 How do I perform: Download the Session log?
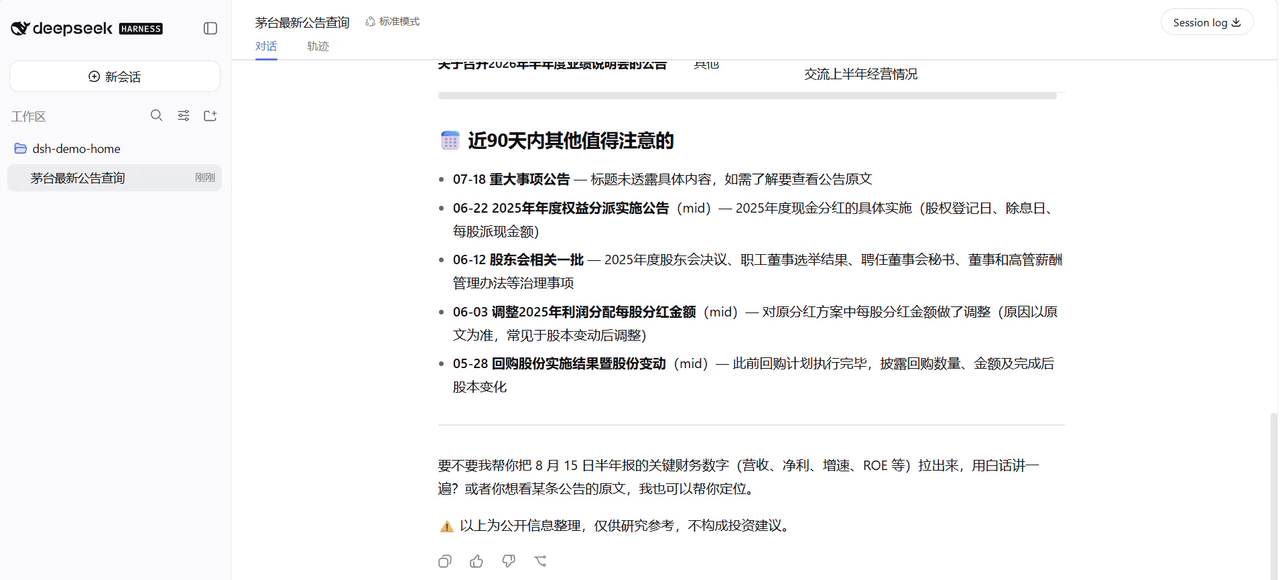(x=1207, y=22)
